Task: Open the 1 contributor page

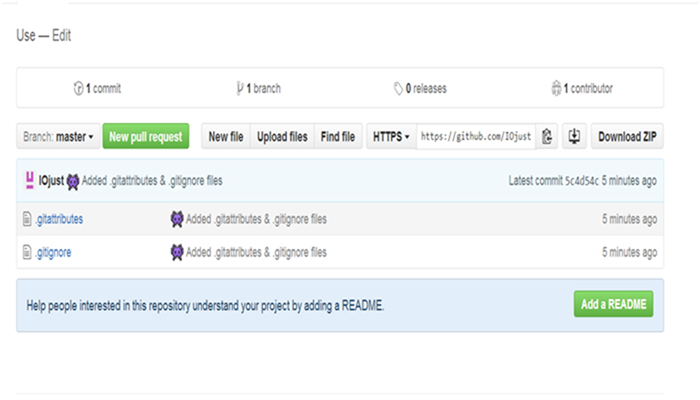Action: pos(582,88)
